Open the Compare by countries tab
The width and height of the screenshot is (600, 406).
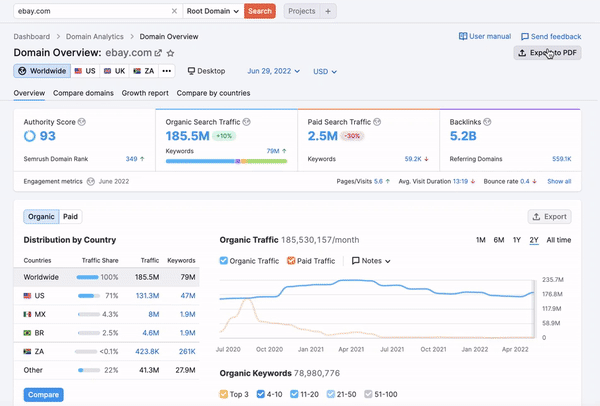[x=214, y=93]
